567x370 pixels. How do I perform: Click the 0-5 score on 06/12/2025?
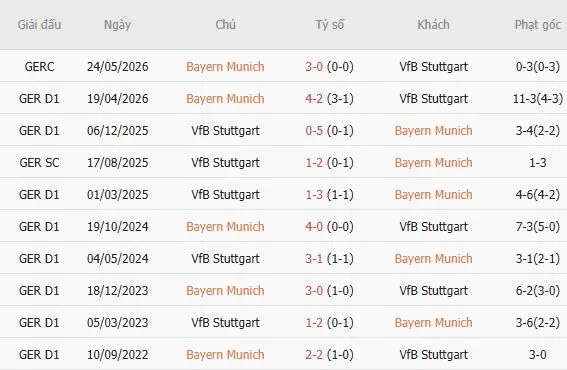click(x=314, y=131)
